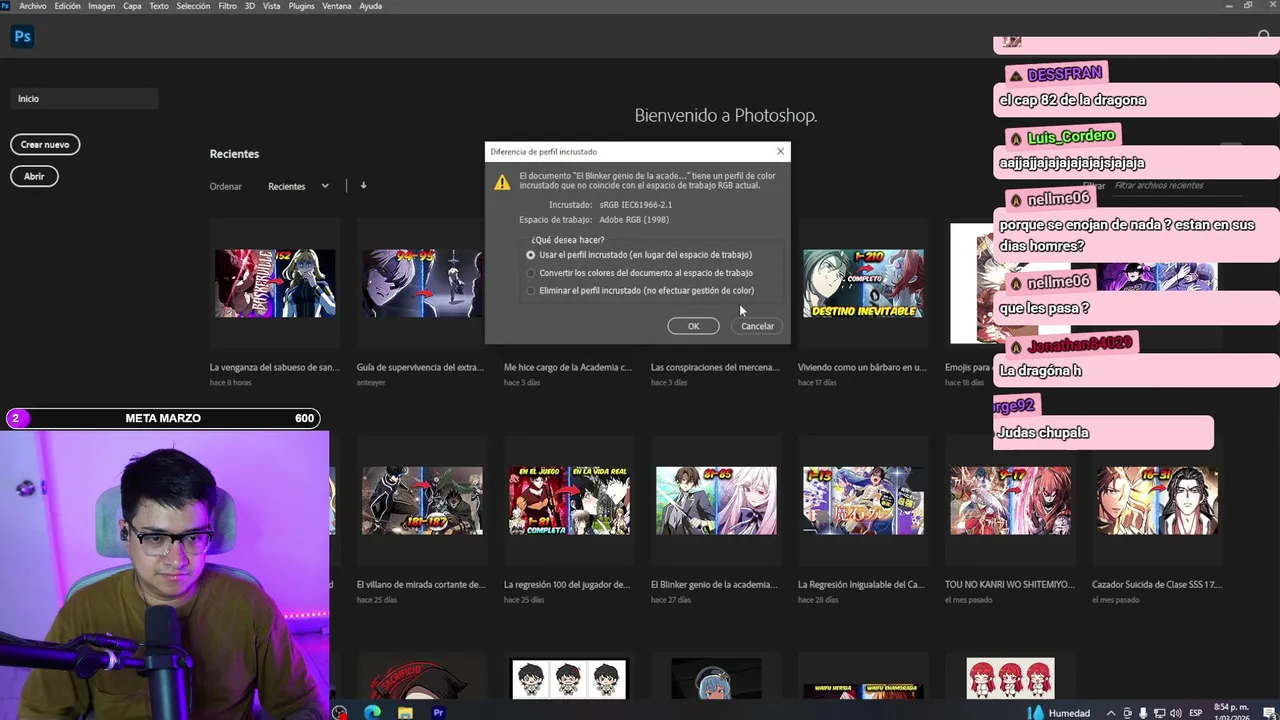The image size is (1280, 720).
Task: Open the Plugins menu
Action: 301,6
